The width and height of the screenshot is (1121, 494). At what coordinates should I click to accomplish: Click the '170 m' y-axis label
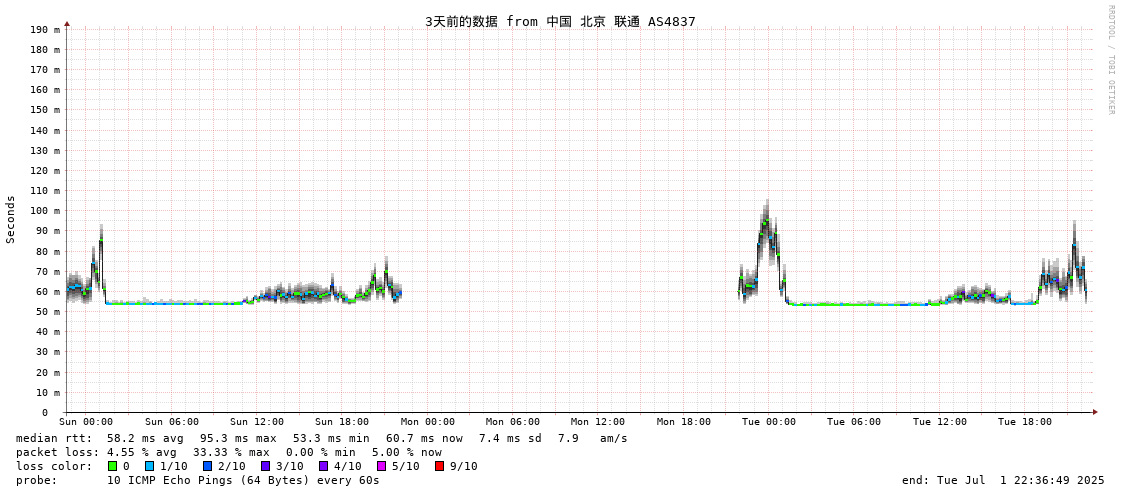46,70
